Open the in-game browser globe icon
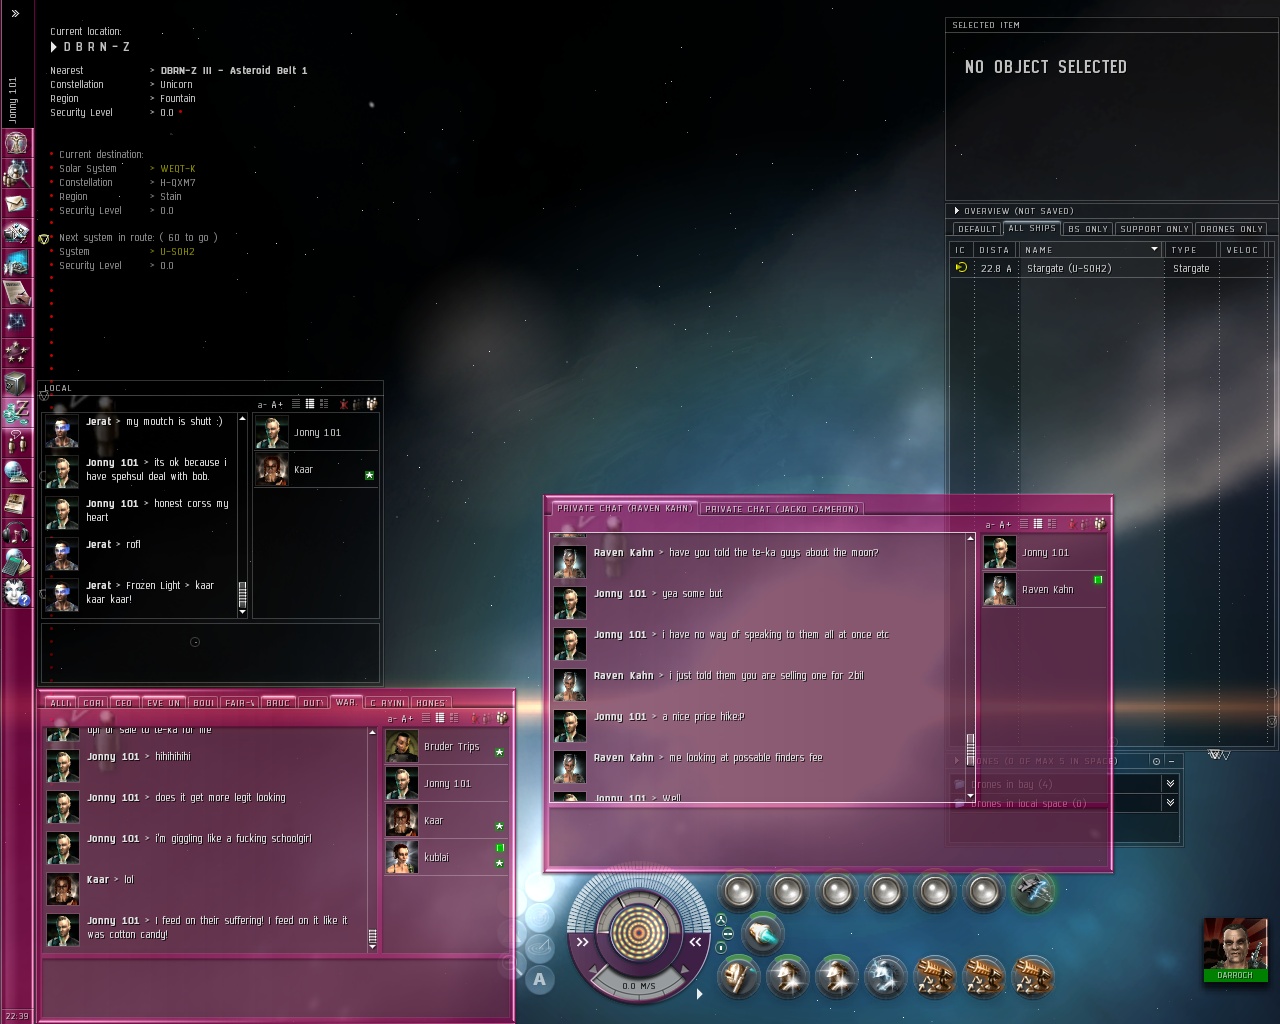Viewport: 1280px width, 1024px height. tap(16, 472)
